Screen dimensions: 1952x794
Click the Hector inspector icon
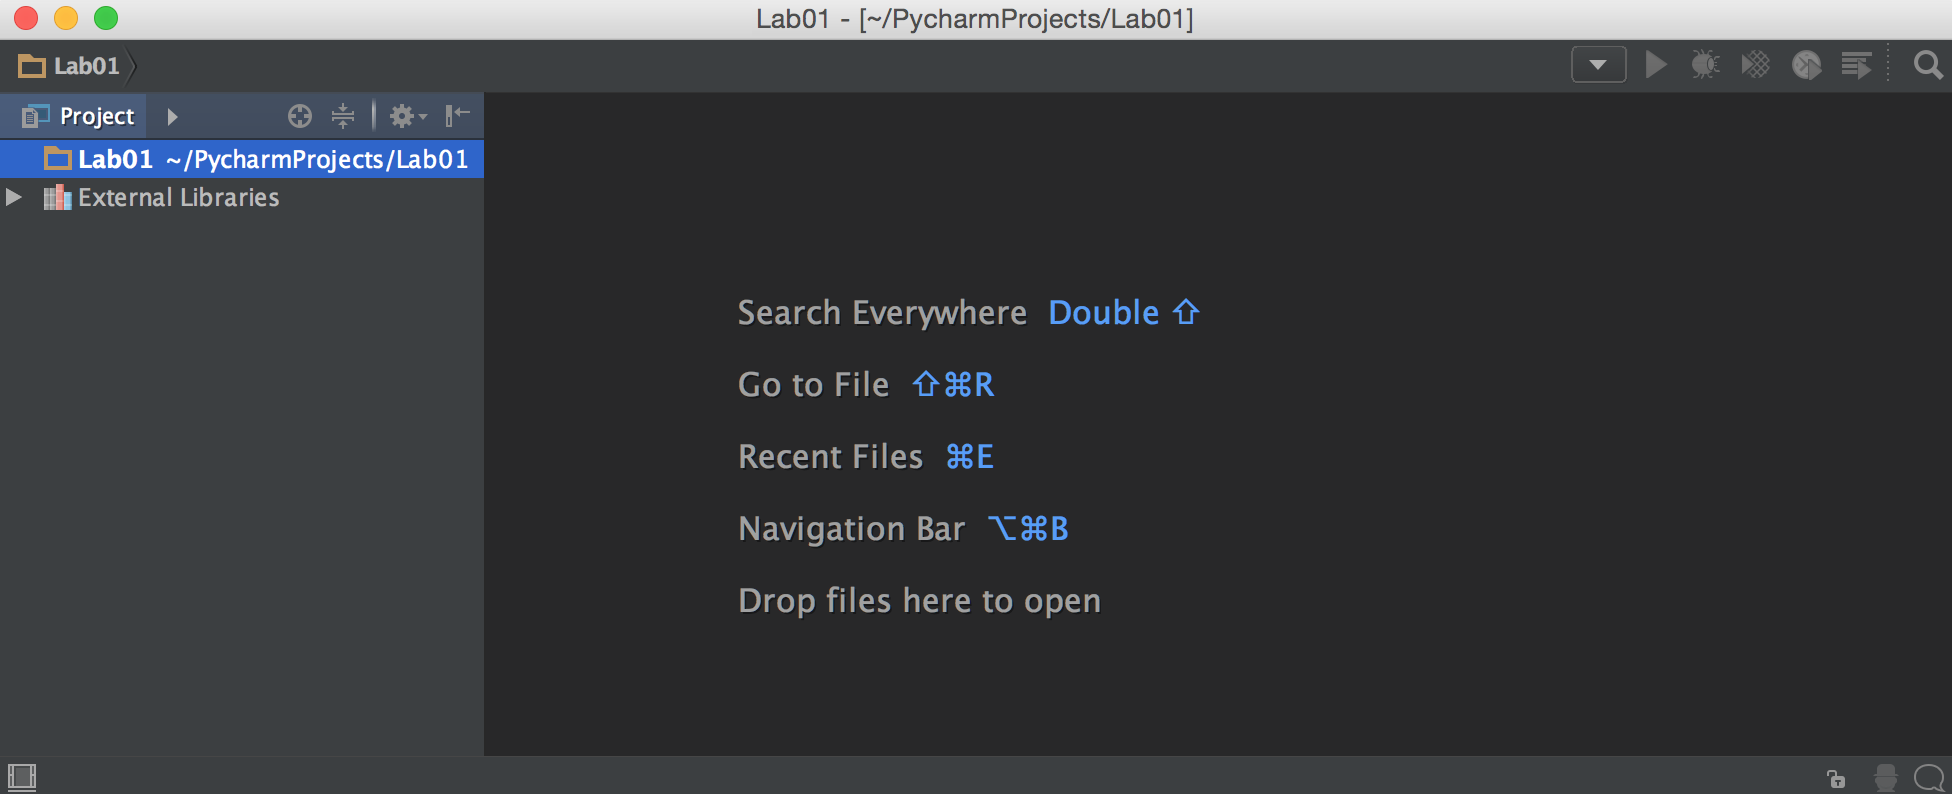click(1885, 778)
